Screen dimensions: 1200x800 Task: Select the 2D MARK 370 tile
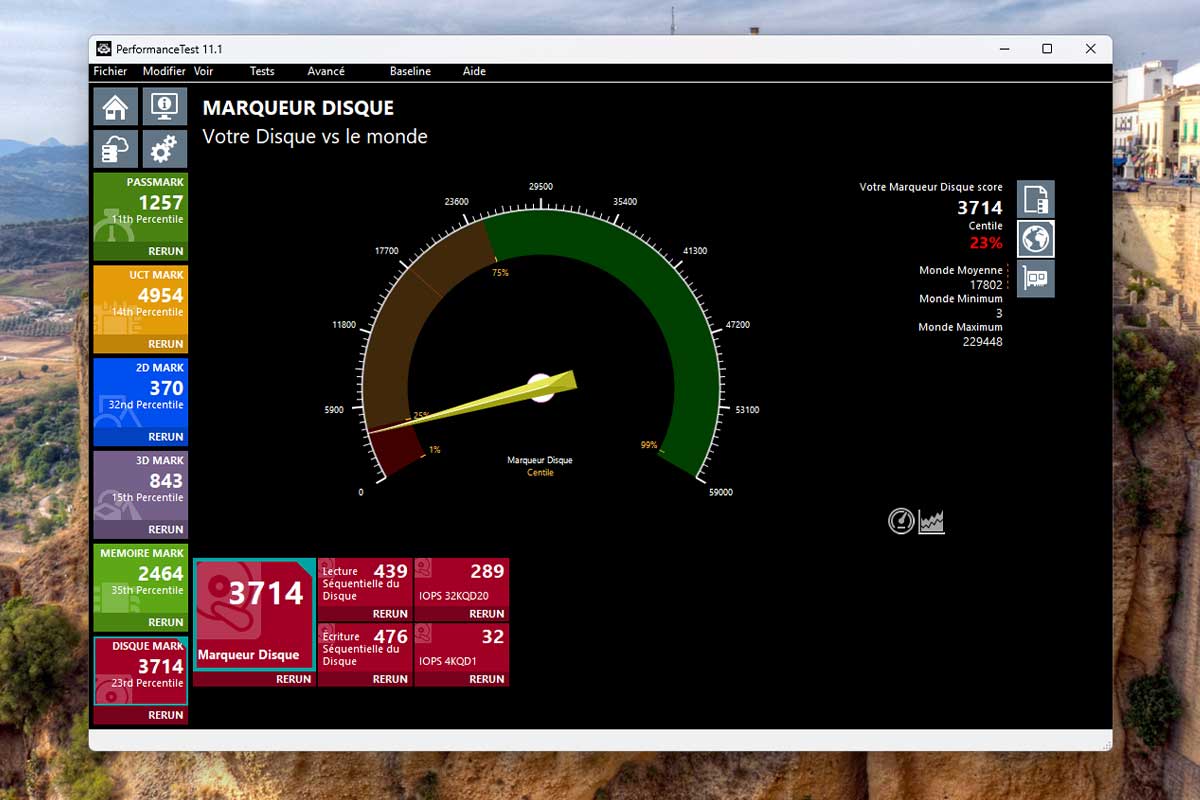pos(140,394)
